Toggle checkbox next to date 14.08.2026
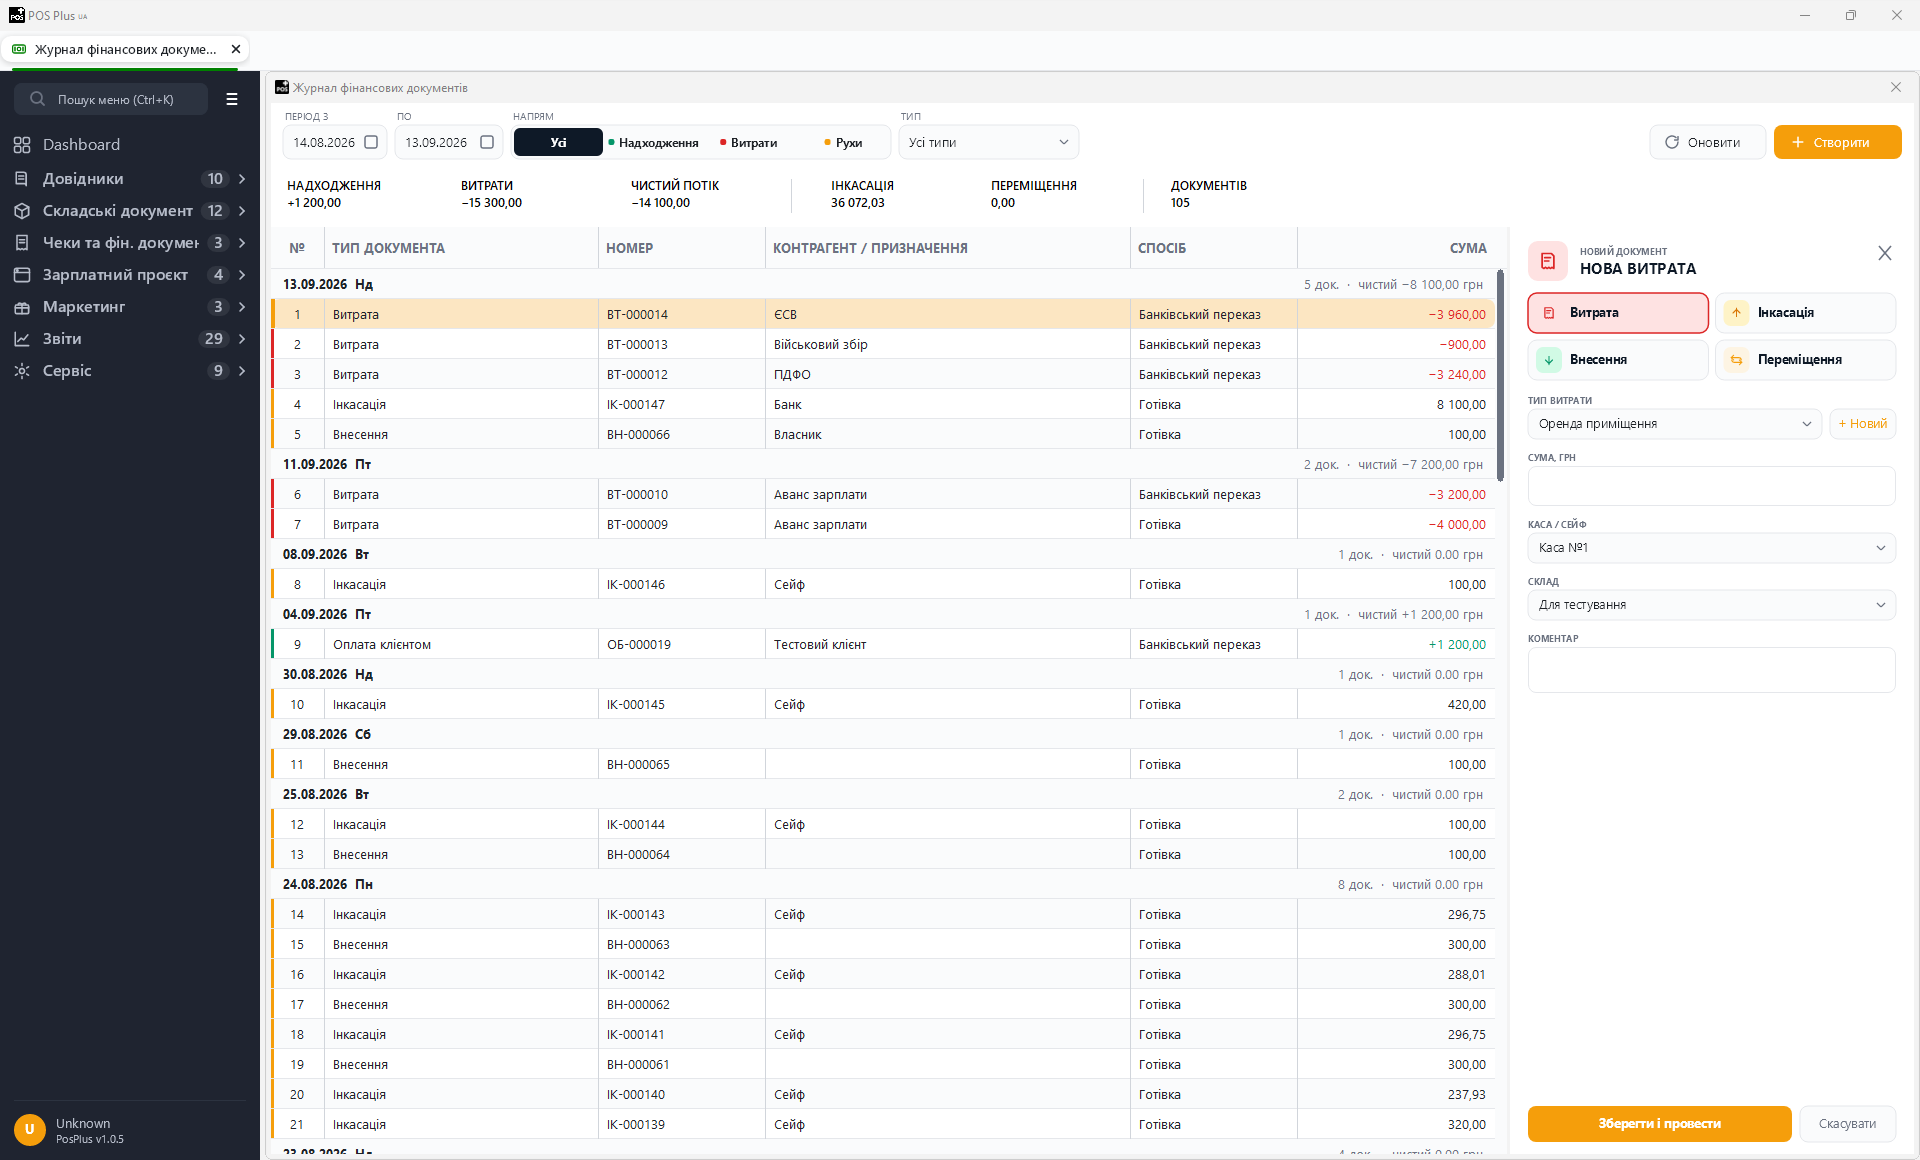This screenshot has width=1920, height=1160. click(371, 142)
